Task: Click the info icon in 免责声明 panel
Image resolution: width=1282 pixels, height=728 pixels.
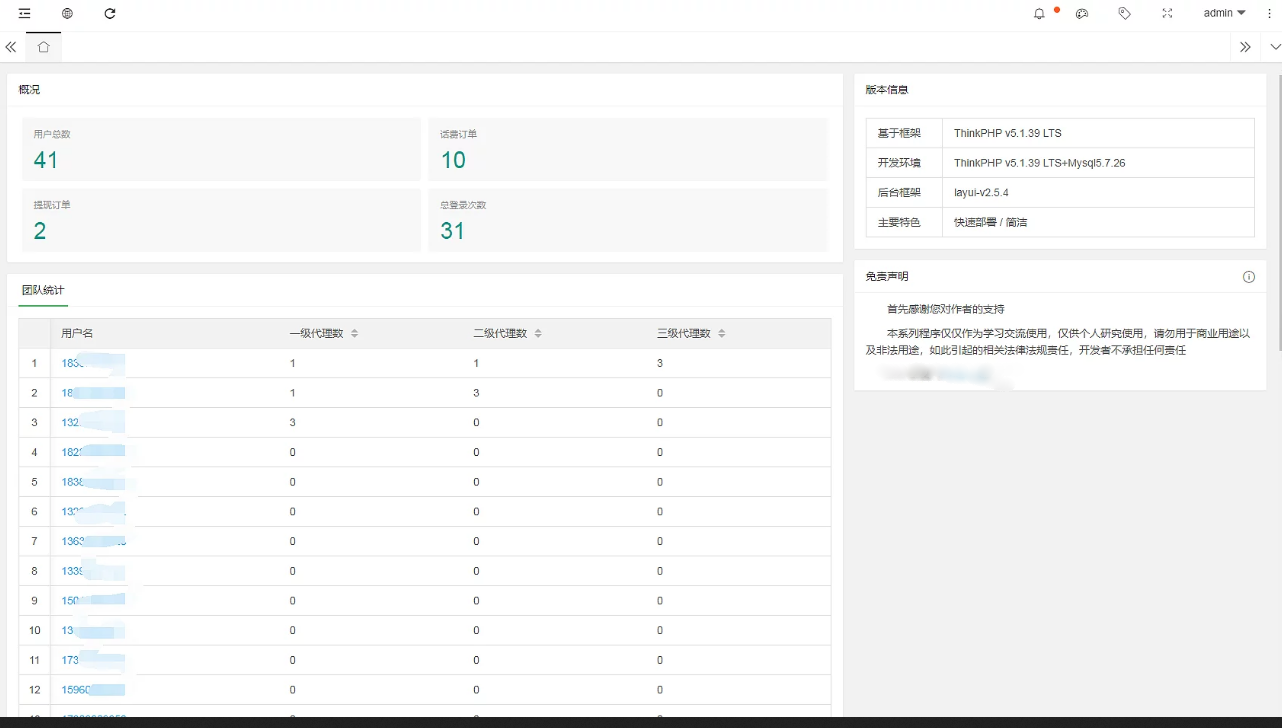Action: click(x=1248, y=277)
